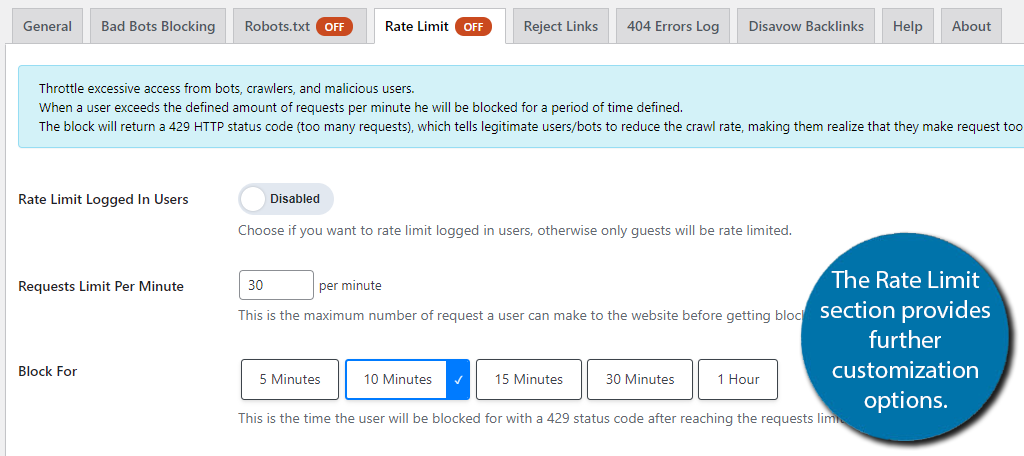Set block duration to 5 Minutes
Screen dimensions: 1024x456
290,380
